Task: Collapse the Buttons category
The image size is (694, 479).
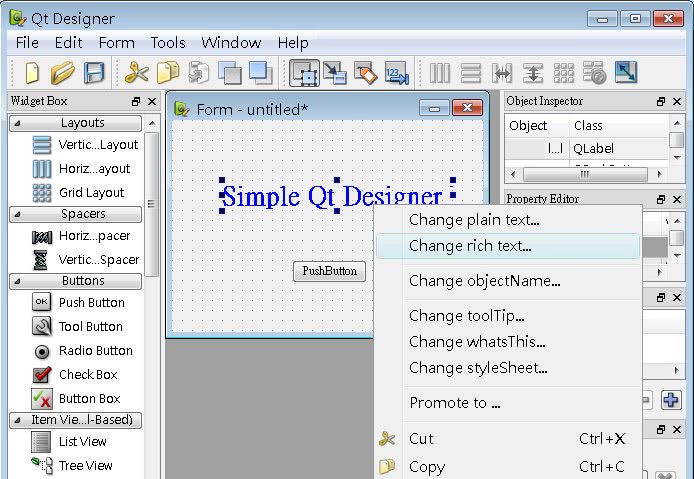Action: click(x=75, y=281)
